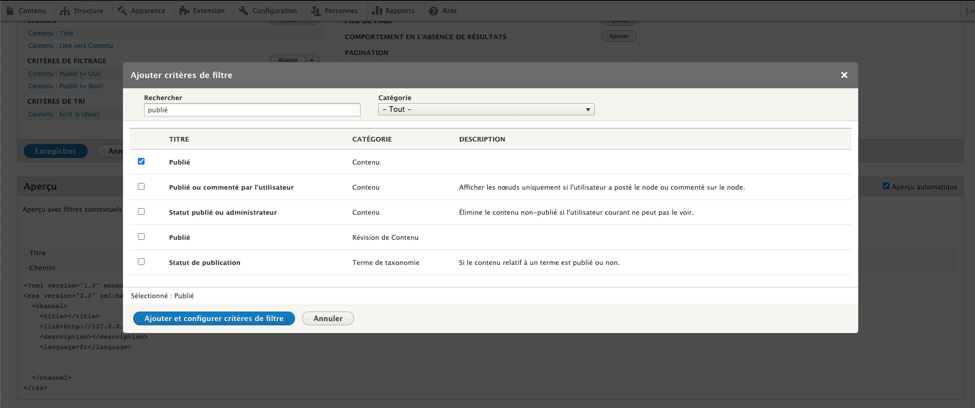
Task: Check Publié ou commenté par l'utilisateur
Action: click(141, 187)
